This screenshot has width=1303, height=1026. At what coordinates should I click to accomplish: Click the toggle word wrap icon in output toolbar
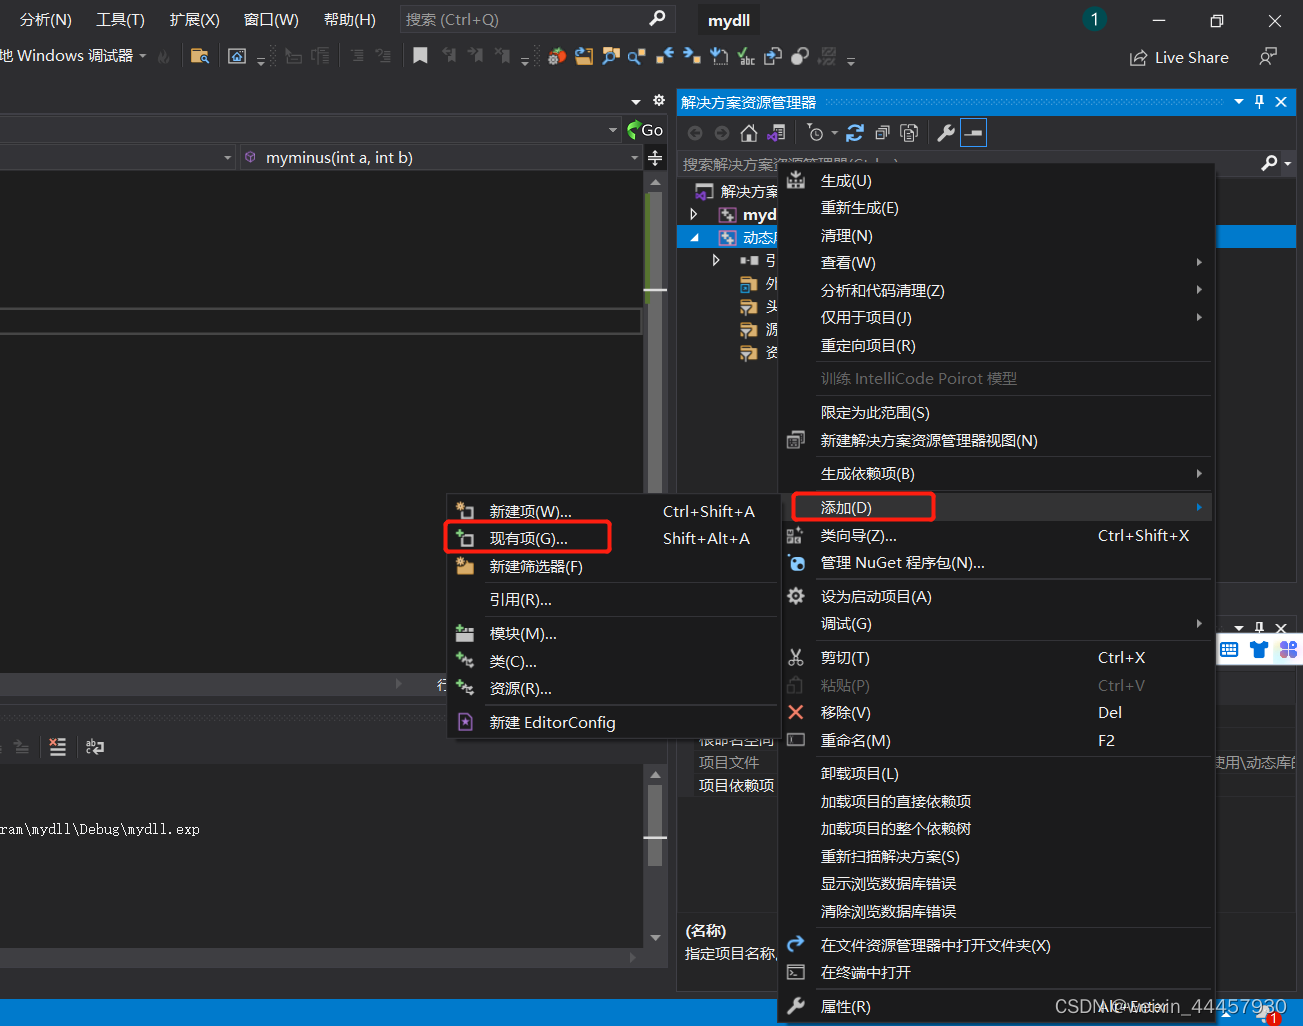[x=95, y=746]
